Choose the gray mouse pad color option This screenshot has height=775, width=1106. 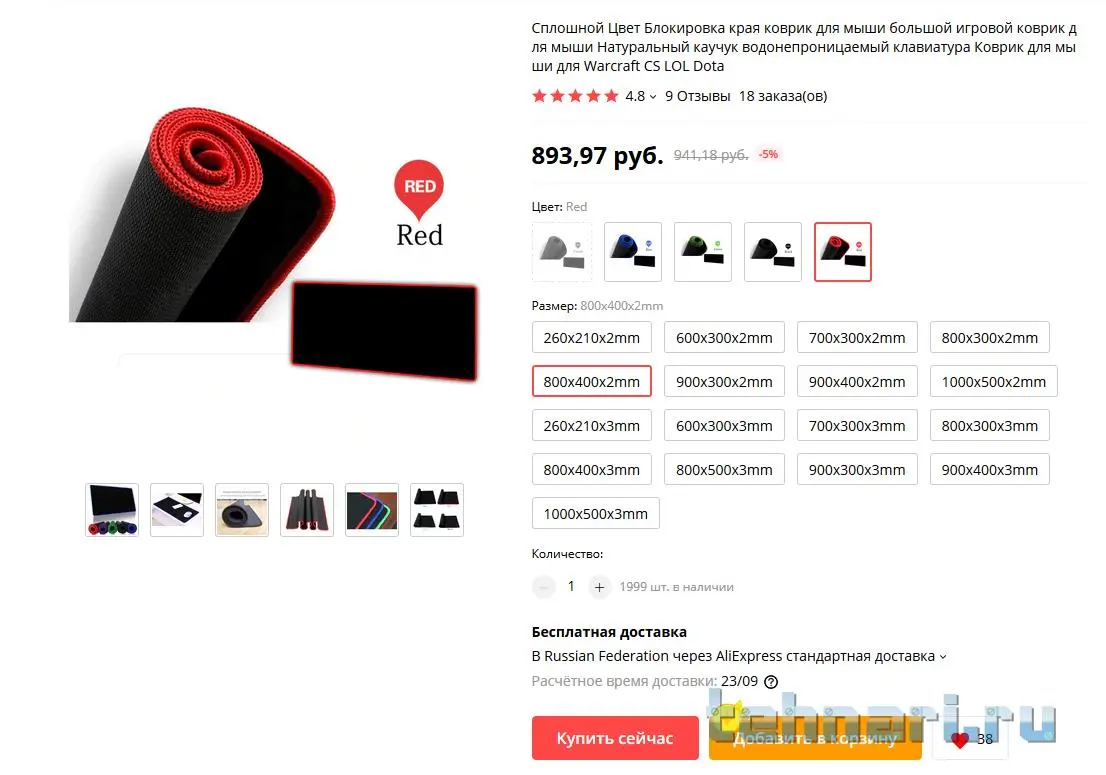pos(561,252)
